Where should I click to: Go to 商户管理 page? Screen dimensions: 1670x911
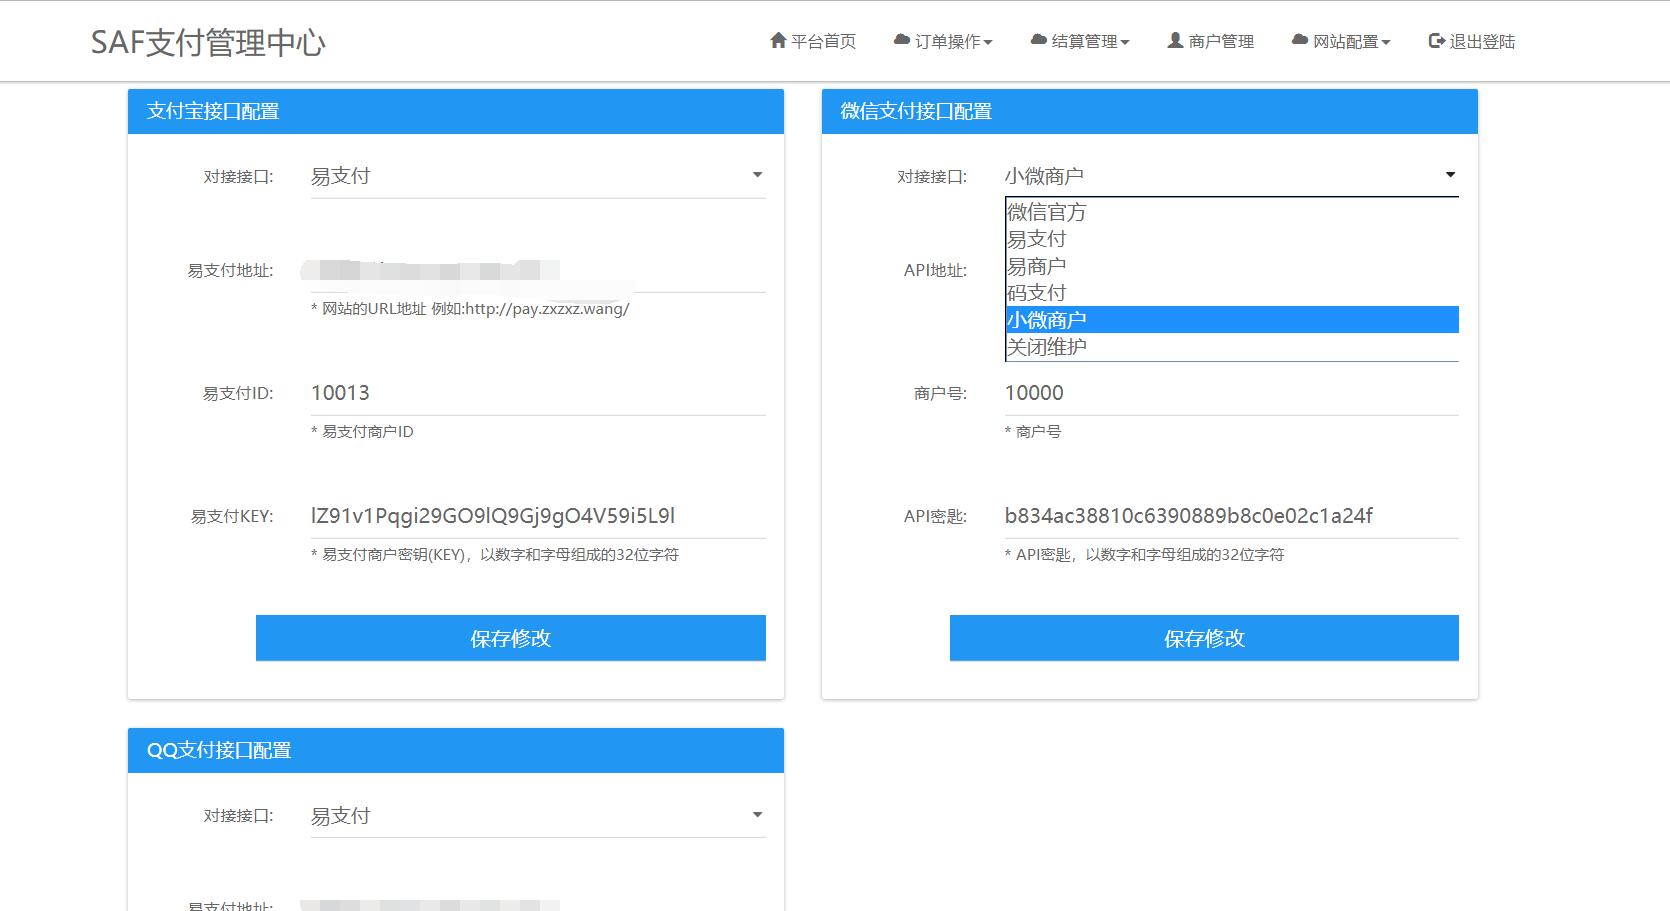pos(1211,41)
